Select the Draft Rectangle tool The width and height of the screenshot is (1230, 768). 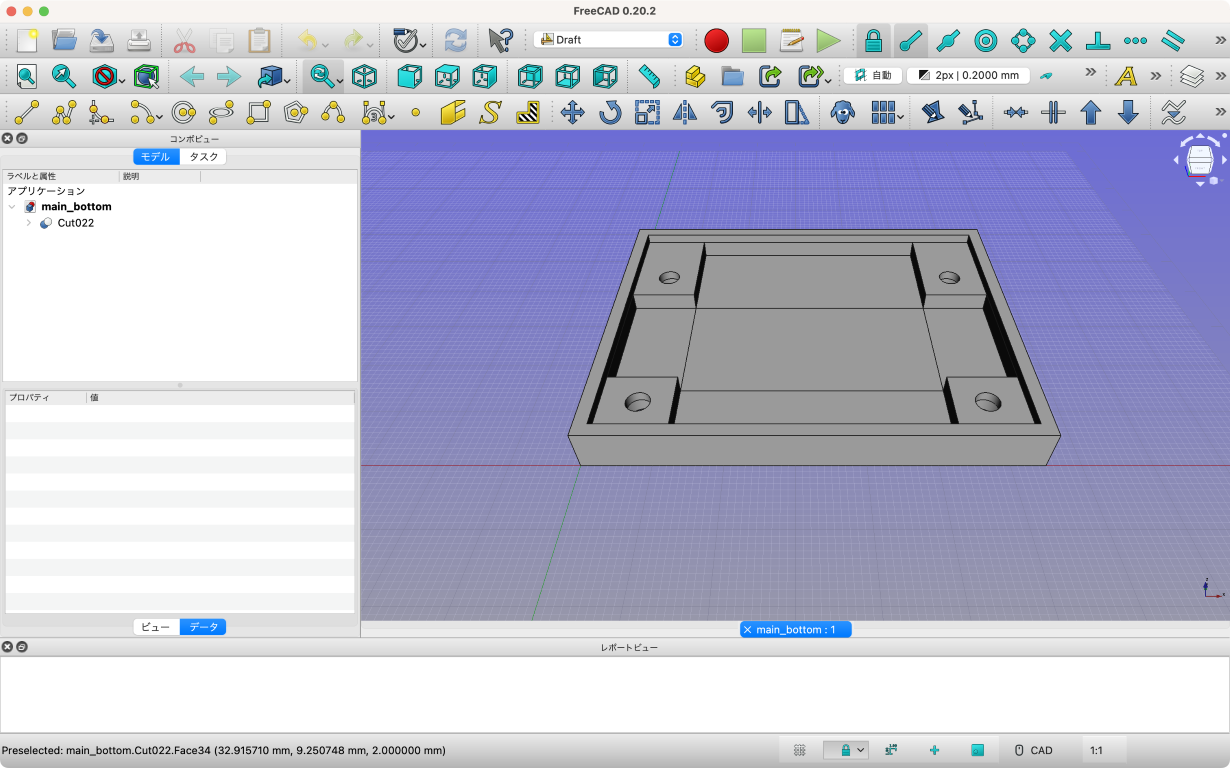tap(258, 112)
